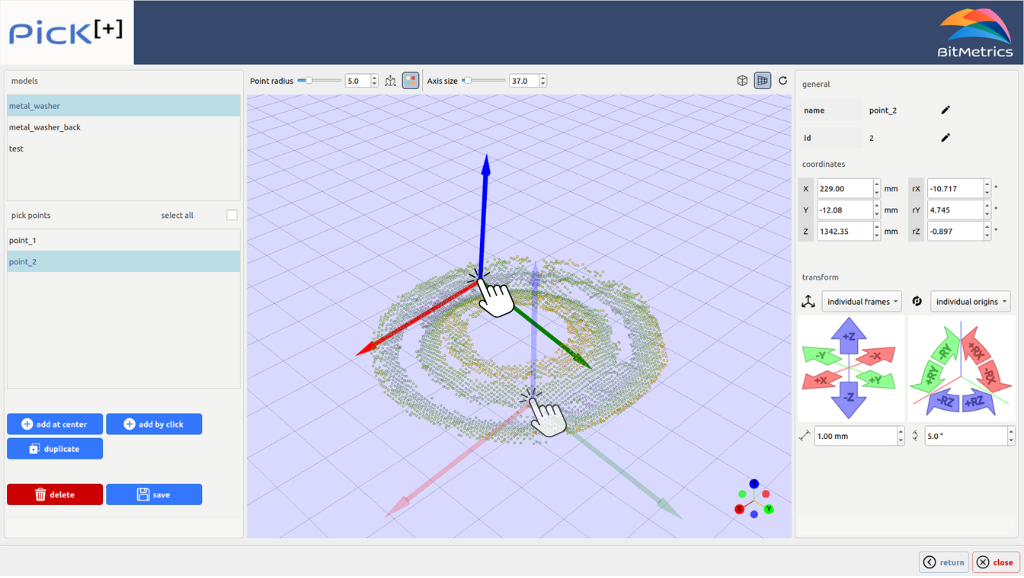Open the individual frames dropdown
The width and height of the screenshot is (1024, 578).
pos(861,302)
